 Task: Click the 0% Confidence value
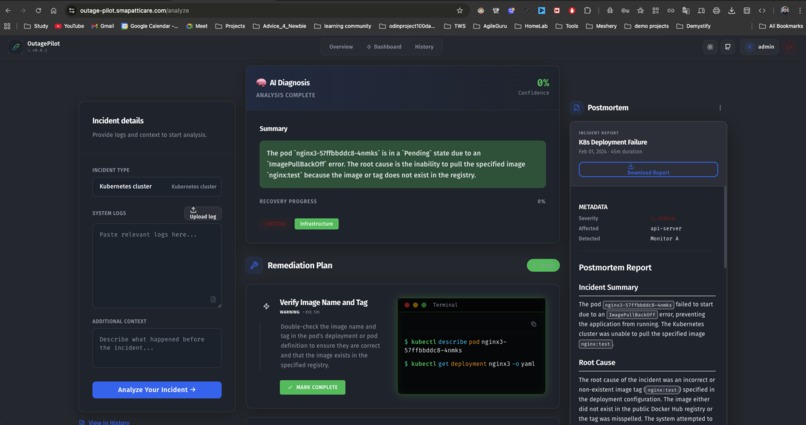tap(543, 83)
